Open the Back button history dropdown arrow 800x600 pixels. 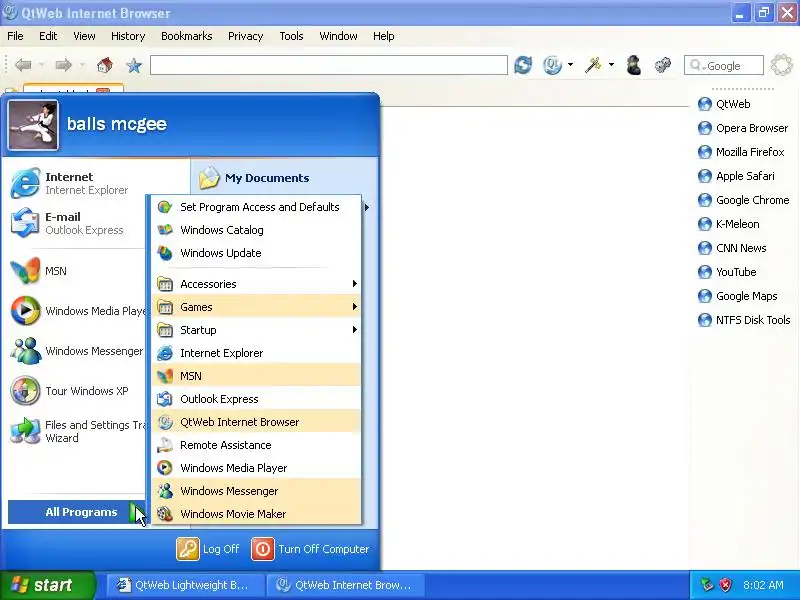[41, 65]
